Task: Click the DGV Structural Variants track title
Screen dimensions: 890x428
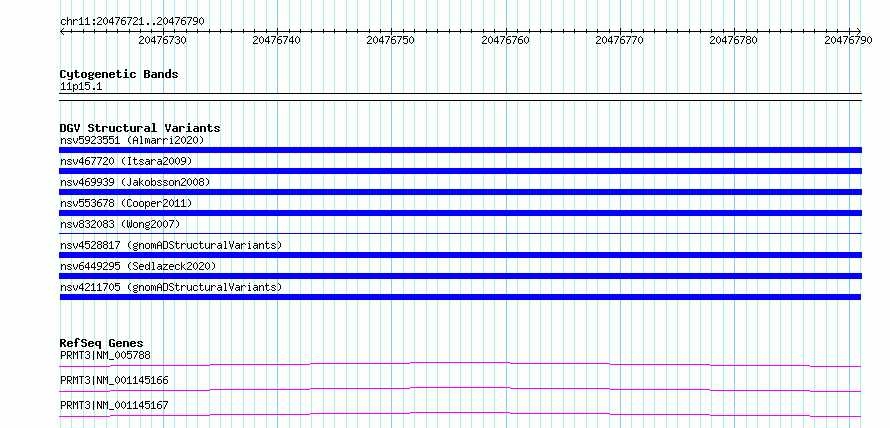Action: click(x=140, y=128)
